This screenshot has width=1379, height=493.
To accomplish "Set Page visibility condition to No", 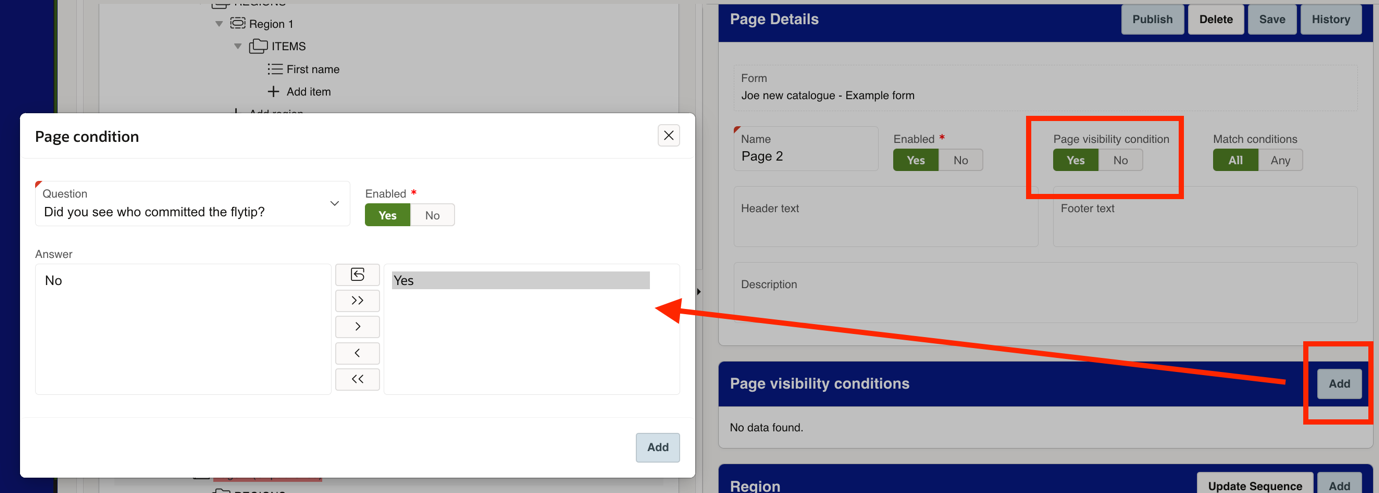I will pyautogui.click(x=1120, y=160).
